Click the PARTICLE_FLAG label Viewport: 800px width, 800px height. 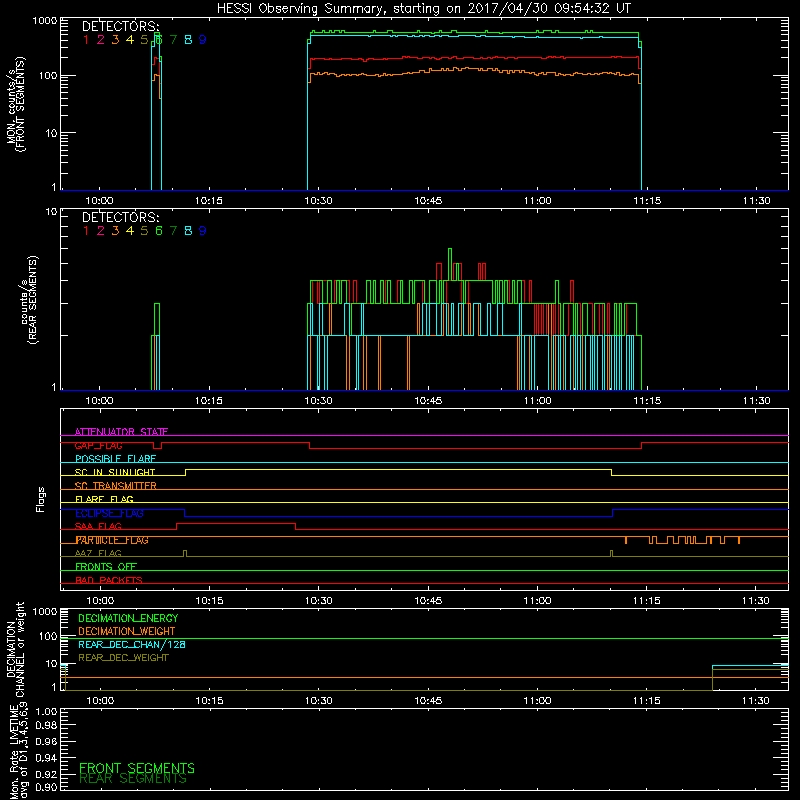click(112, 540)
